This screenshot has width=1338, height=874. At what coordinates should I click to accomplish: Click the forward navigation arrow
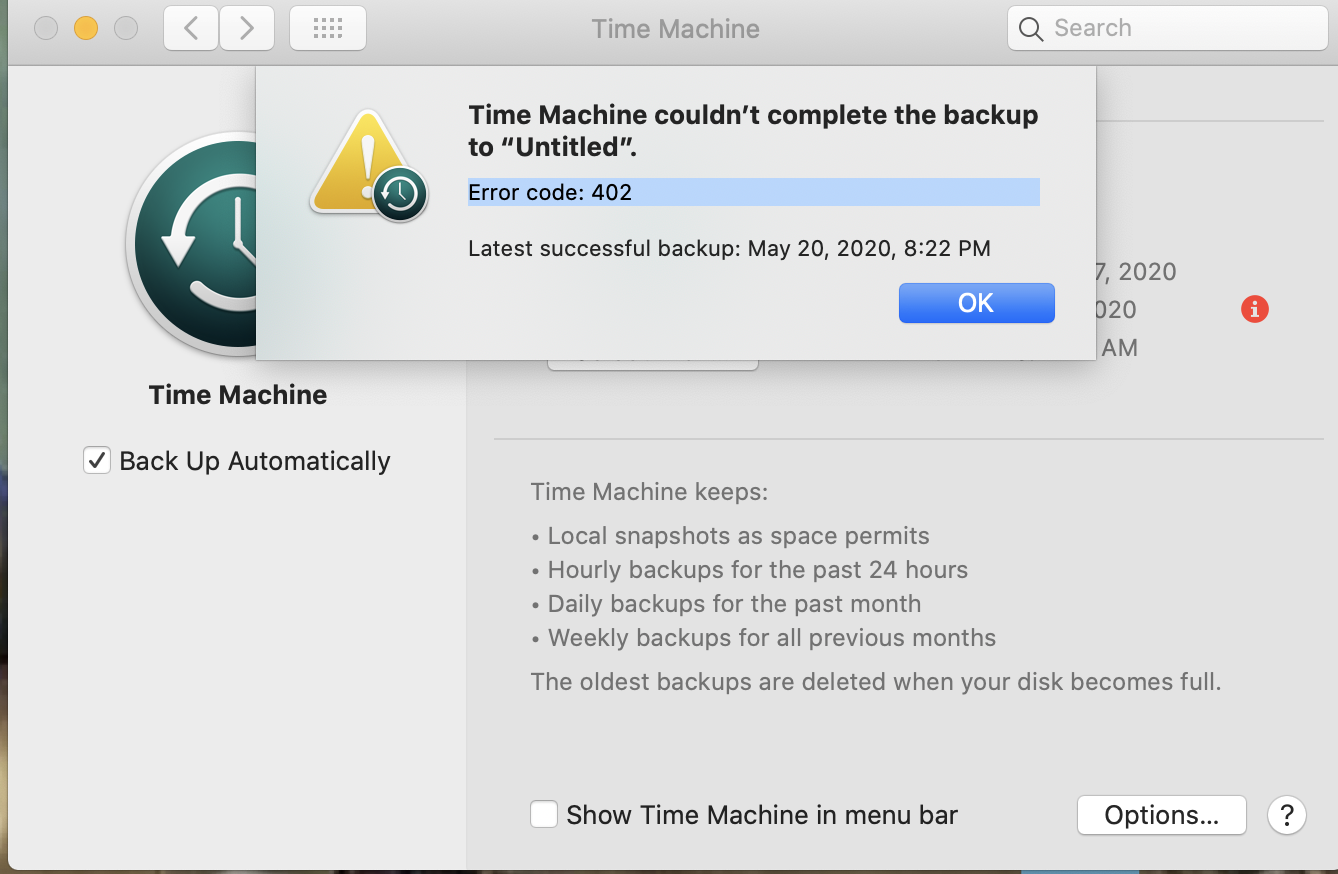247,29
